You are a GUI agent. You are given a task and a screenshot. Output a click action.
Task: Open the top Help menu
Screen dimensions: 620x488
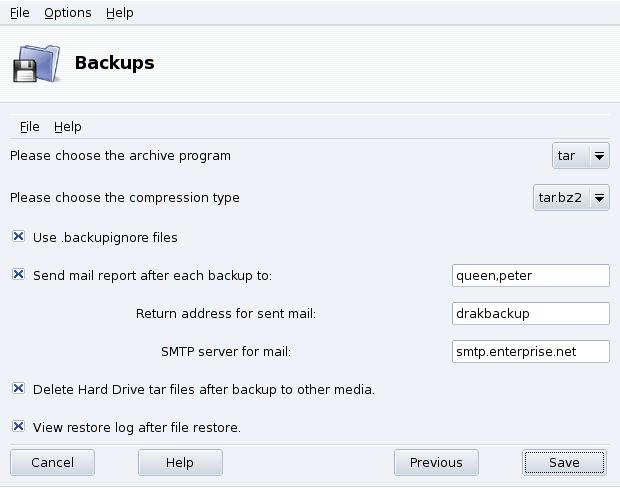pyautogui.click(x=119, y=13)
